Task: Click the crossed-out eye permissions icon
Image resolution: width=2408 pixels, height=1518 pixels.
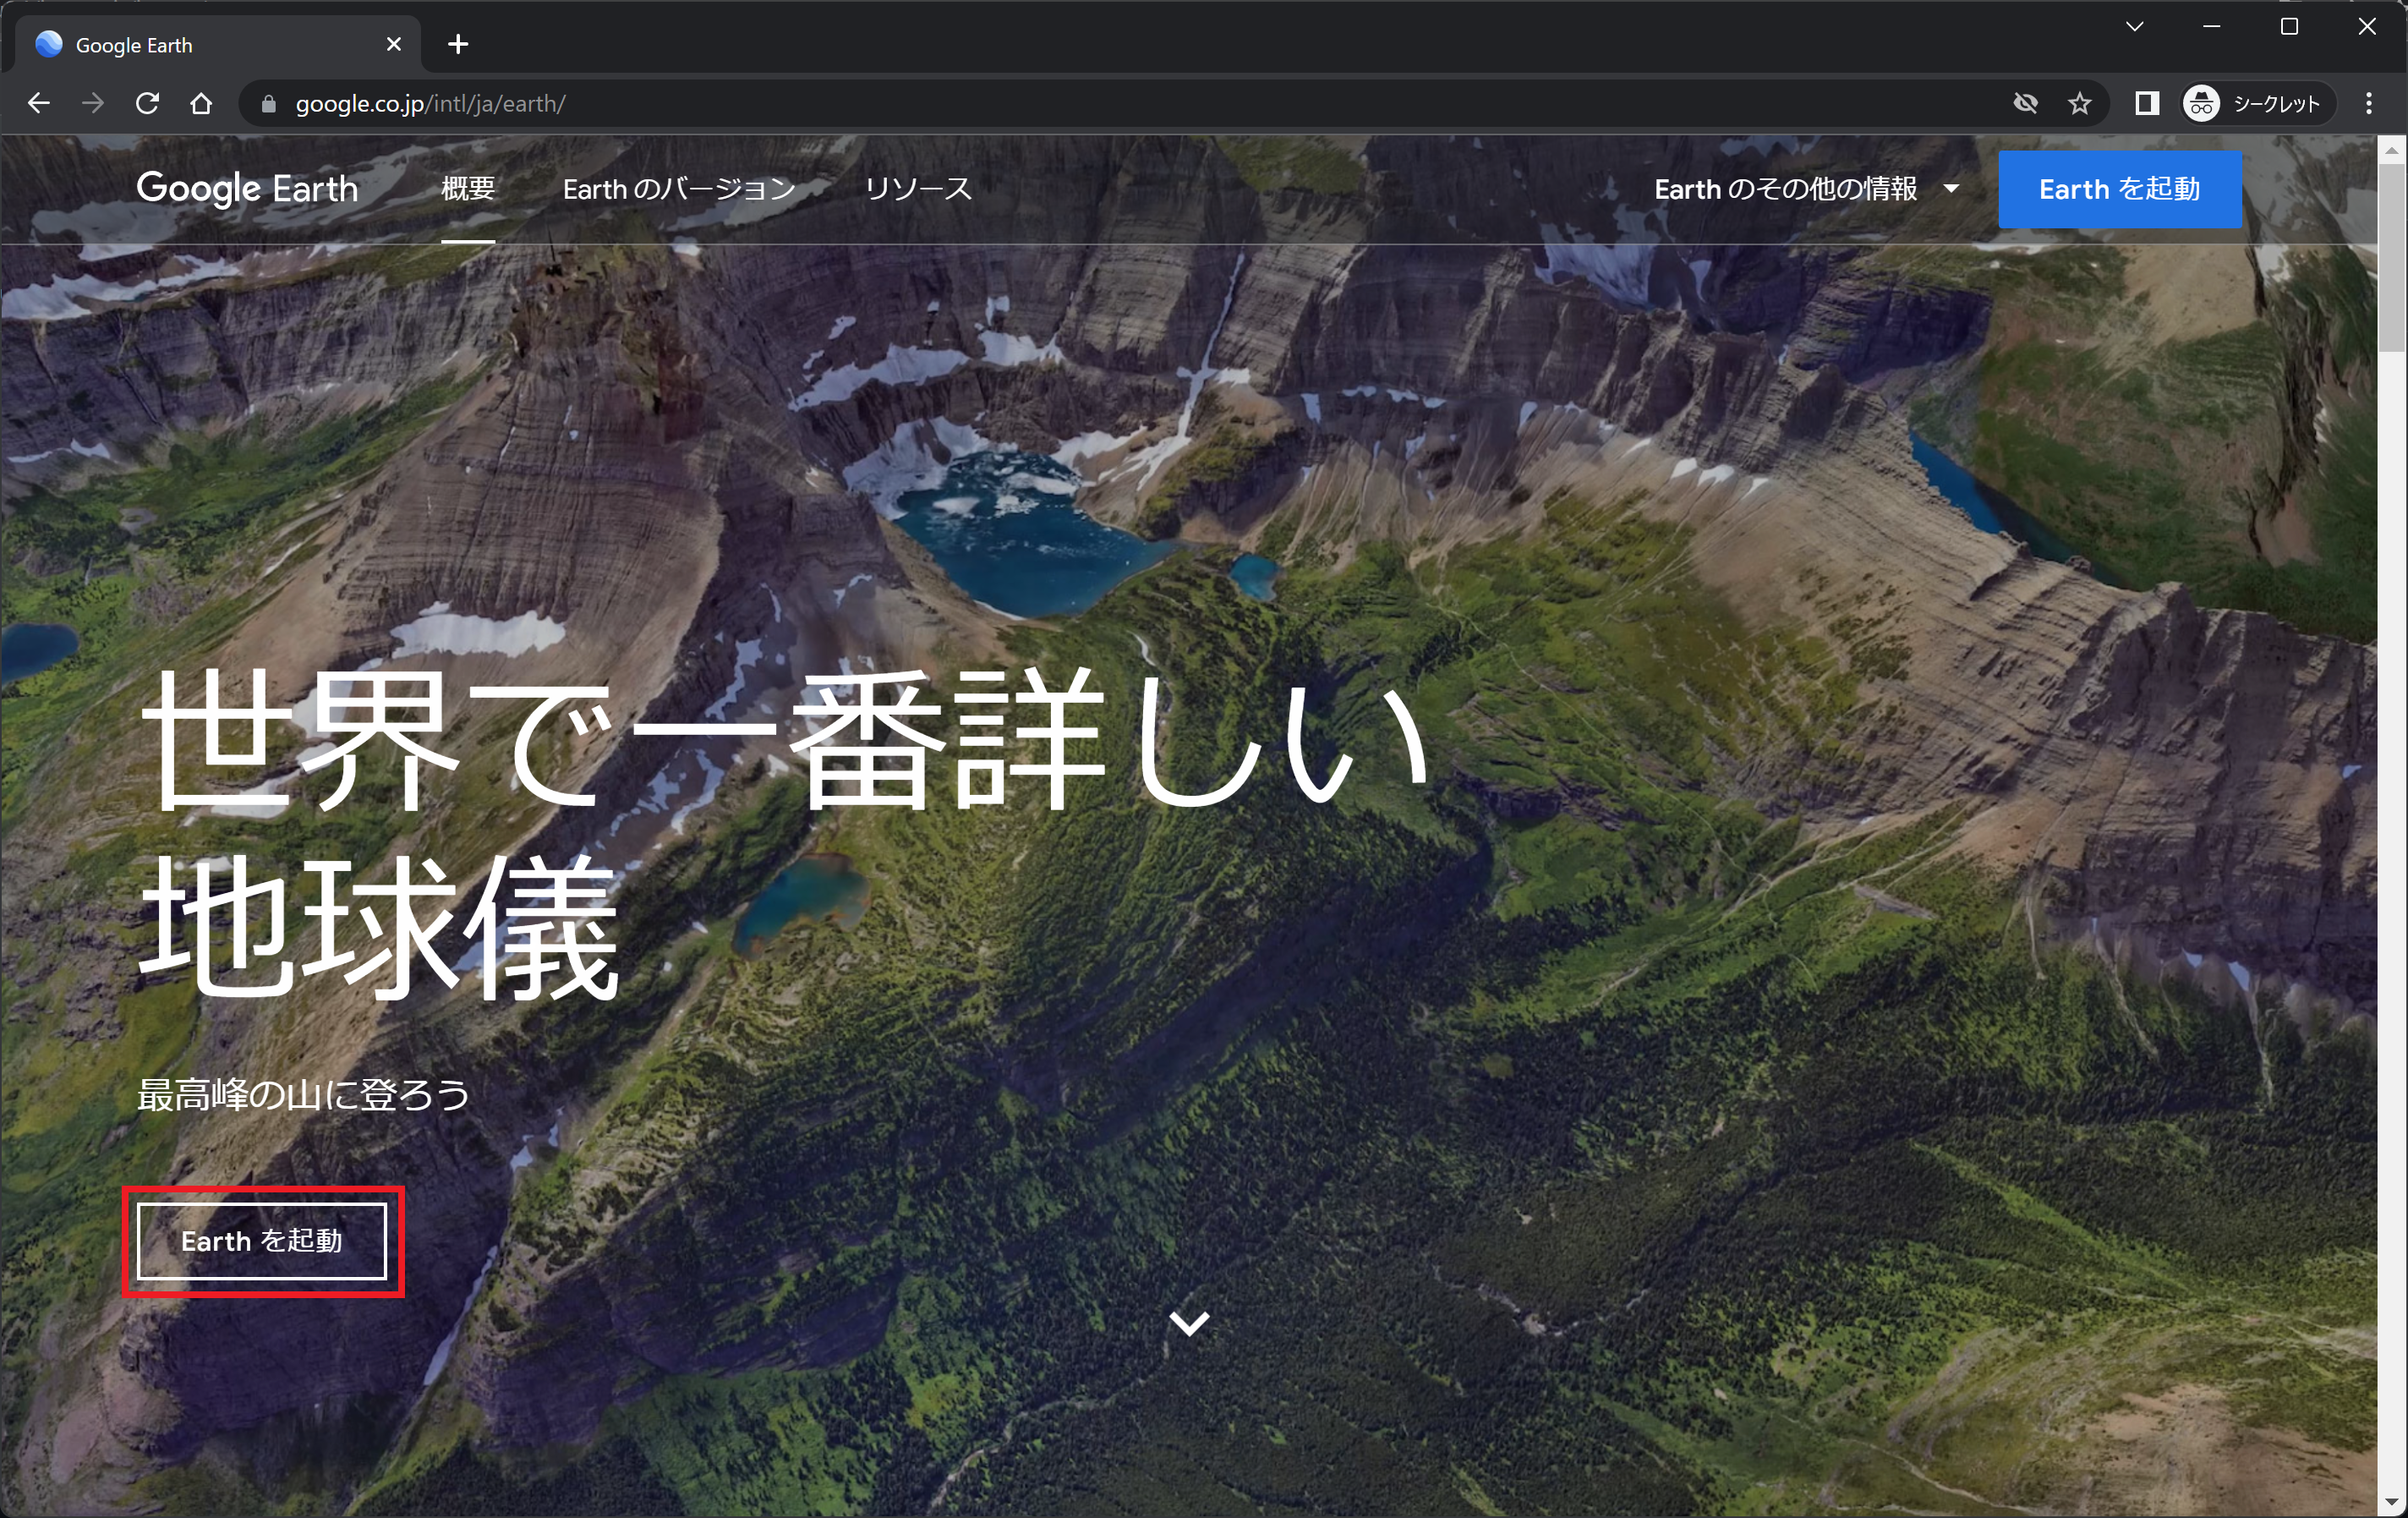Action: point(2026,103)
